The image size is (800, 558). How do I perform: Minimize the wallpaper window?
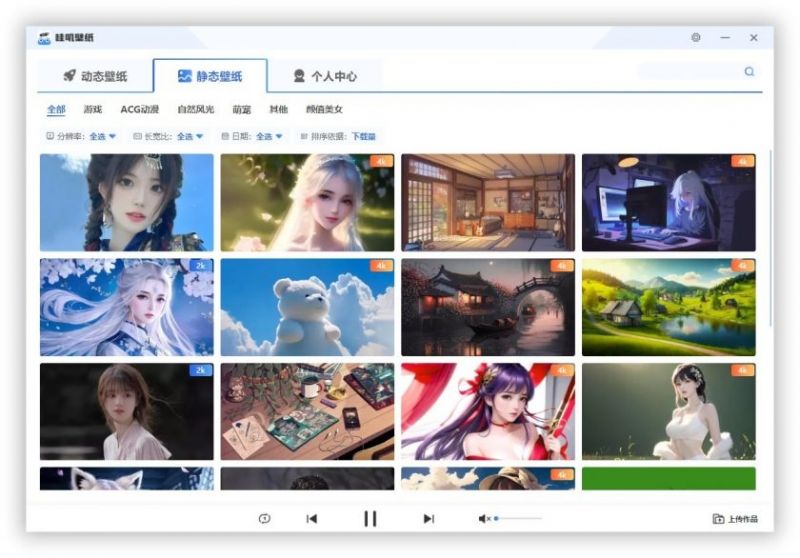725,37
